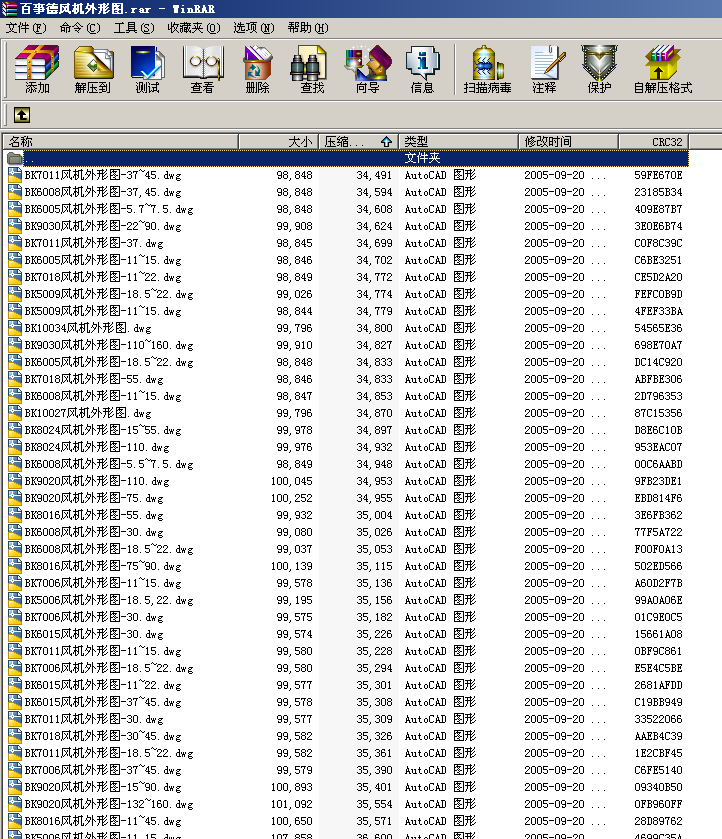Open the 文件(F) menu

26,28
